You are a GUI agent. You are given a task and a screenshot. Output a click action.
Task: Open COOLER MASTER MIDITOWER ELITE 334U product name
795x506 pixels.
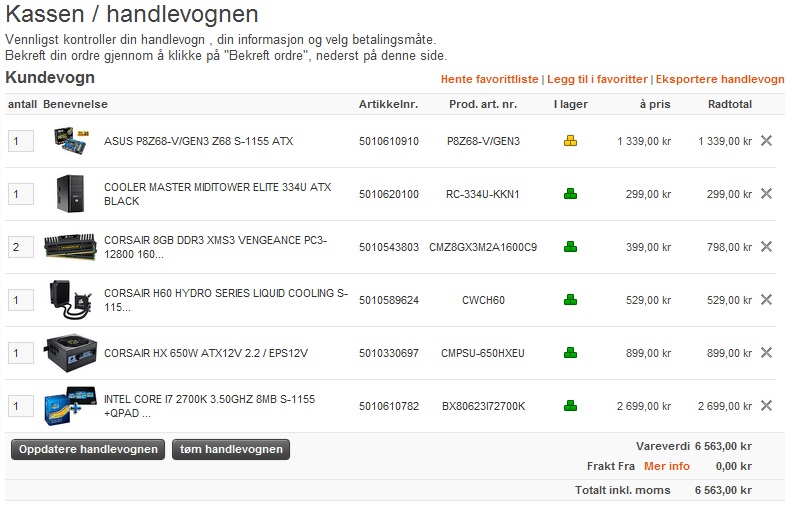218,194
